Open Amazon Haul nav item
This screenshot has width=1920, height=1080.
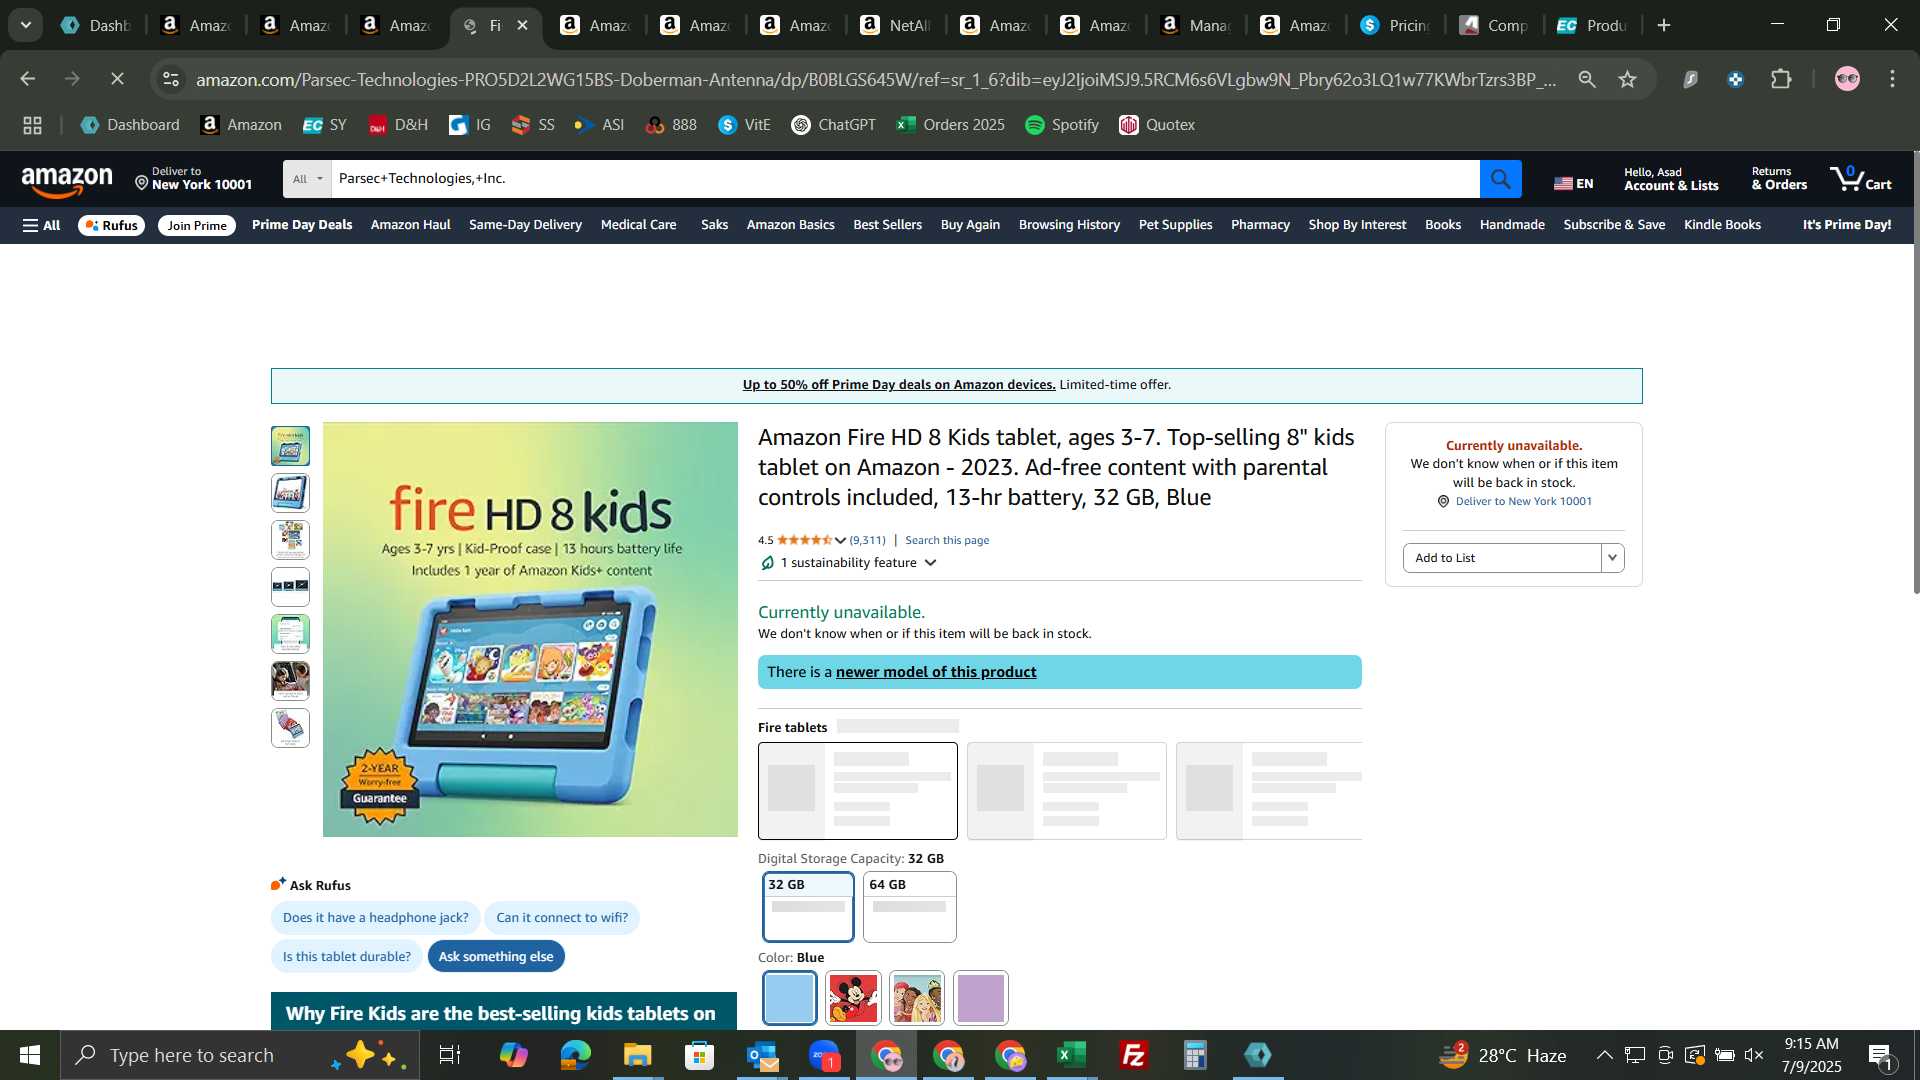click(410, 225)
